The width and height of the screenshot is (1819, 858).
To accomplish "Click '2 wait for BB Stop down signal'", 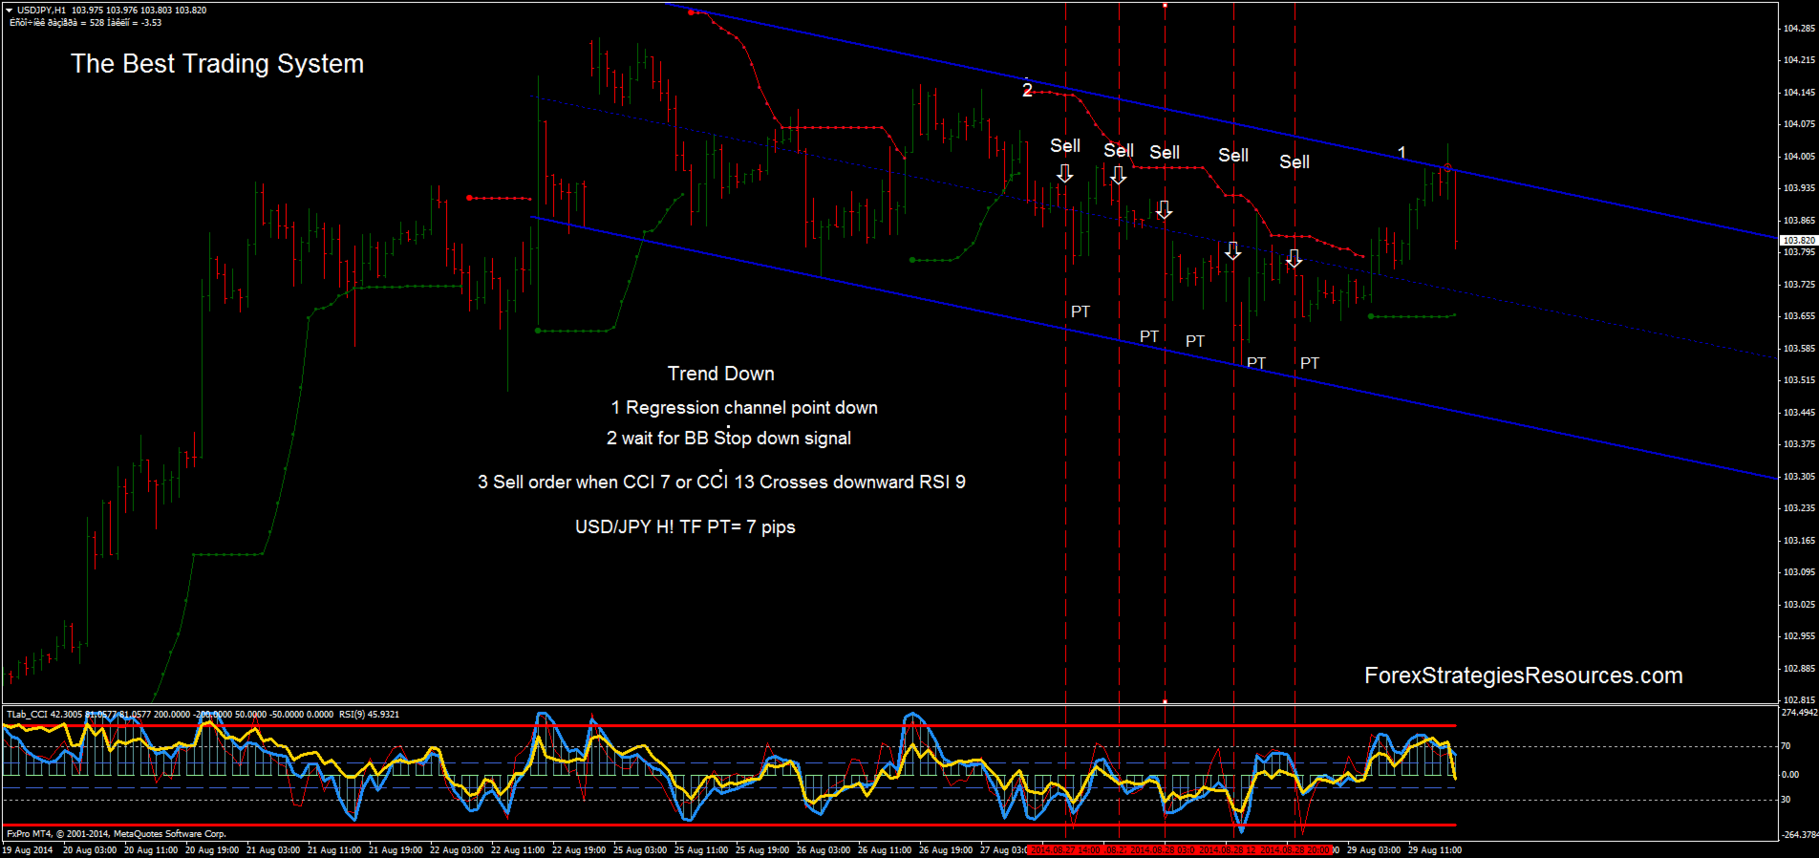I will coord(729,438).
